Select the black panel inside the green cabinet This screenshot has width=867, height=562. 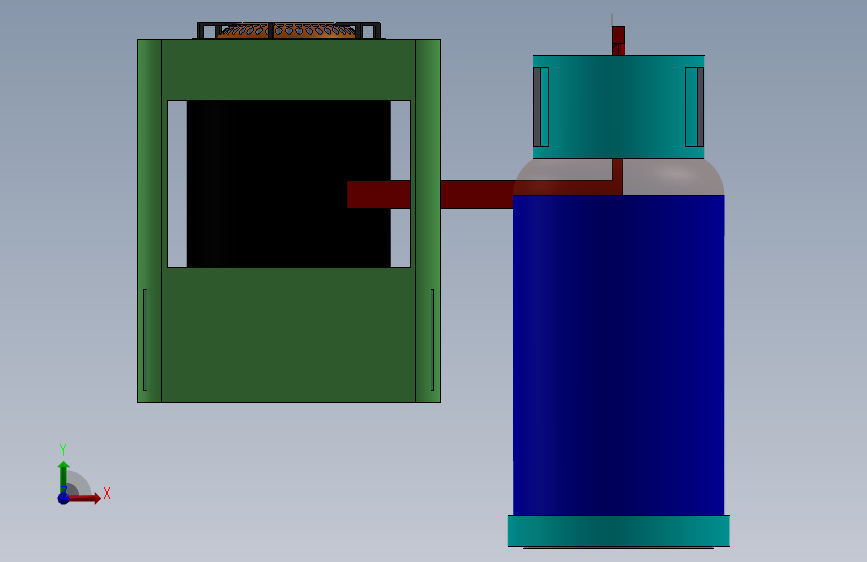289,184
